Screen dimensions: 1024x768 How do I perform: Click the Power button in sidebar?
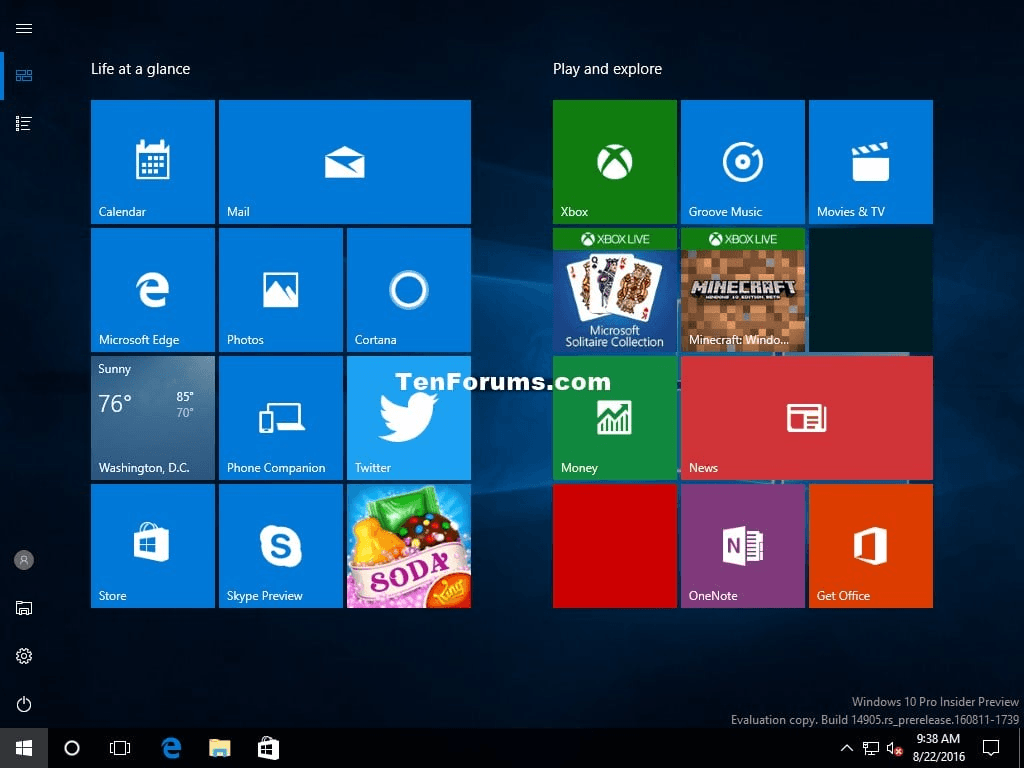[x=24, y=704]
